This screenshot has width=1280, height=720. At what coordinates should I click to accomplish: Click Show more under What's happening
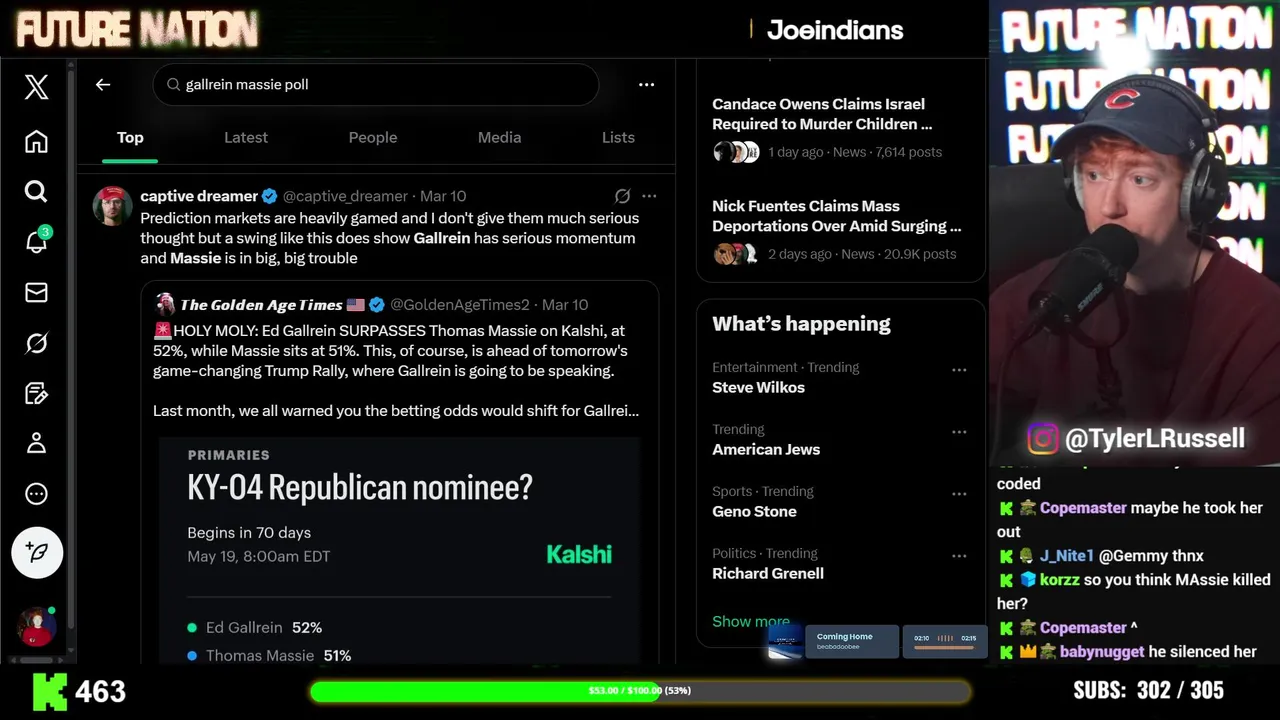751,622
